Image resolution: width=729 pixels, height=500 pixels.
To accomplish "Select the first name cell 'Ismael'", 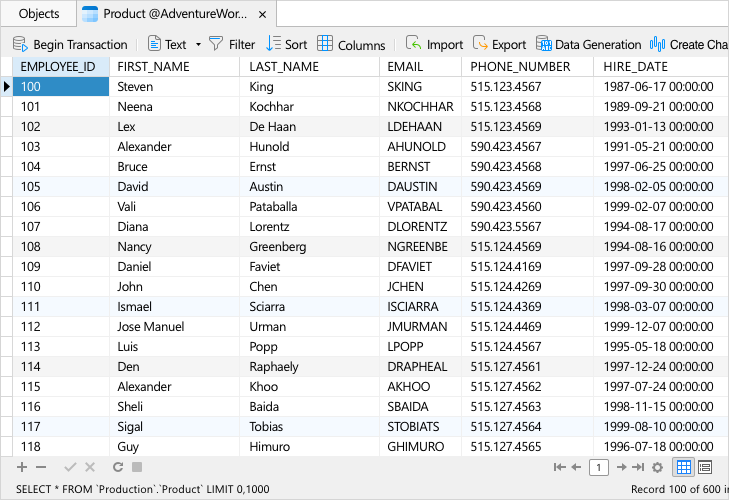I will [174, 307].
